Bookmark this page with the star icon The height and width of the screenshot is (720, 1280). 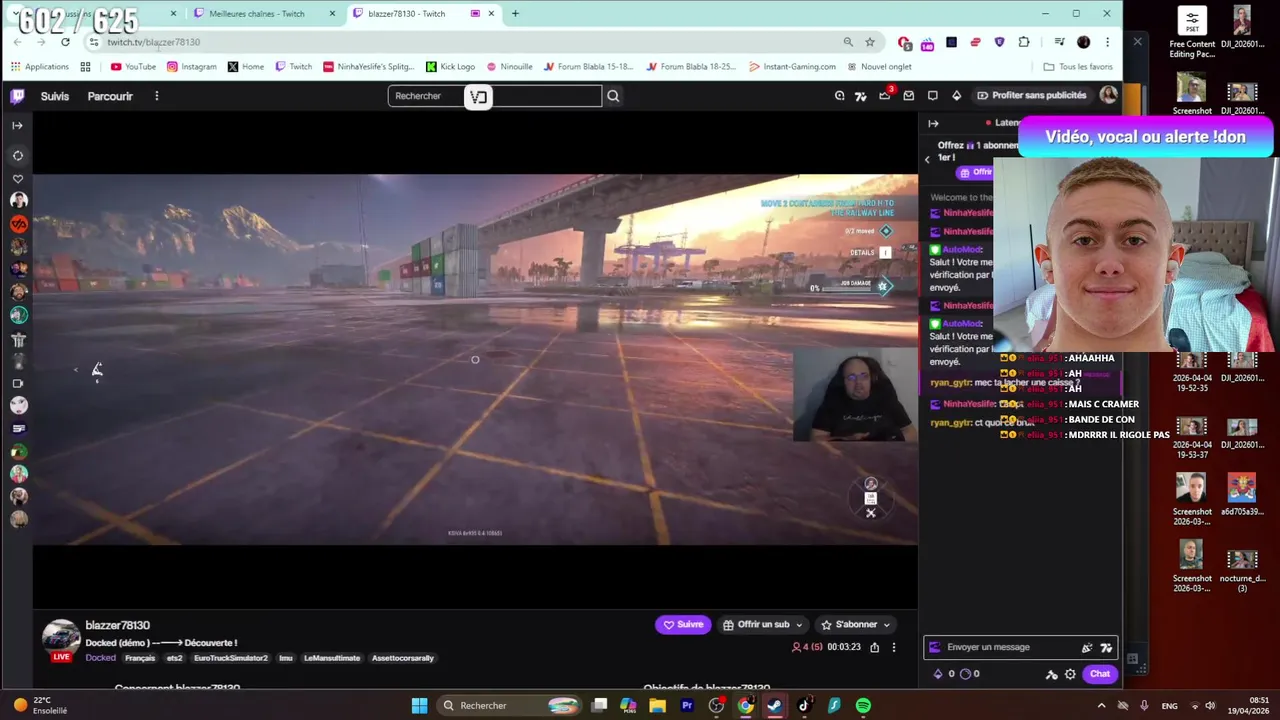click(x=870, y=42)
